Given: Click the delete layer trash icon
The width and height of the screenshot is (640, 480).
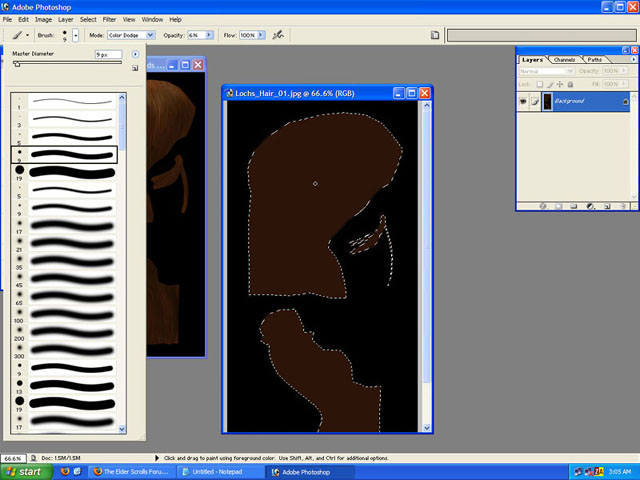Looking at the screenshot, I should point(622,206).
